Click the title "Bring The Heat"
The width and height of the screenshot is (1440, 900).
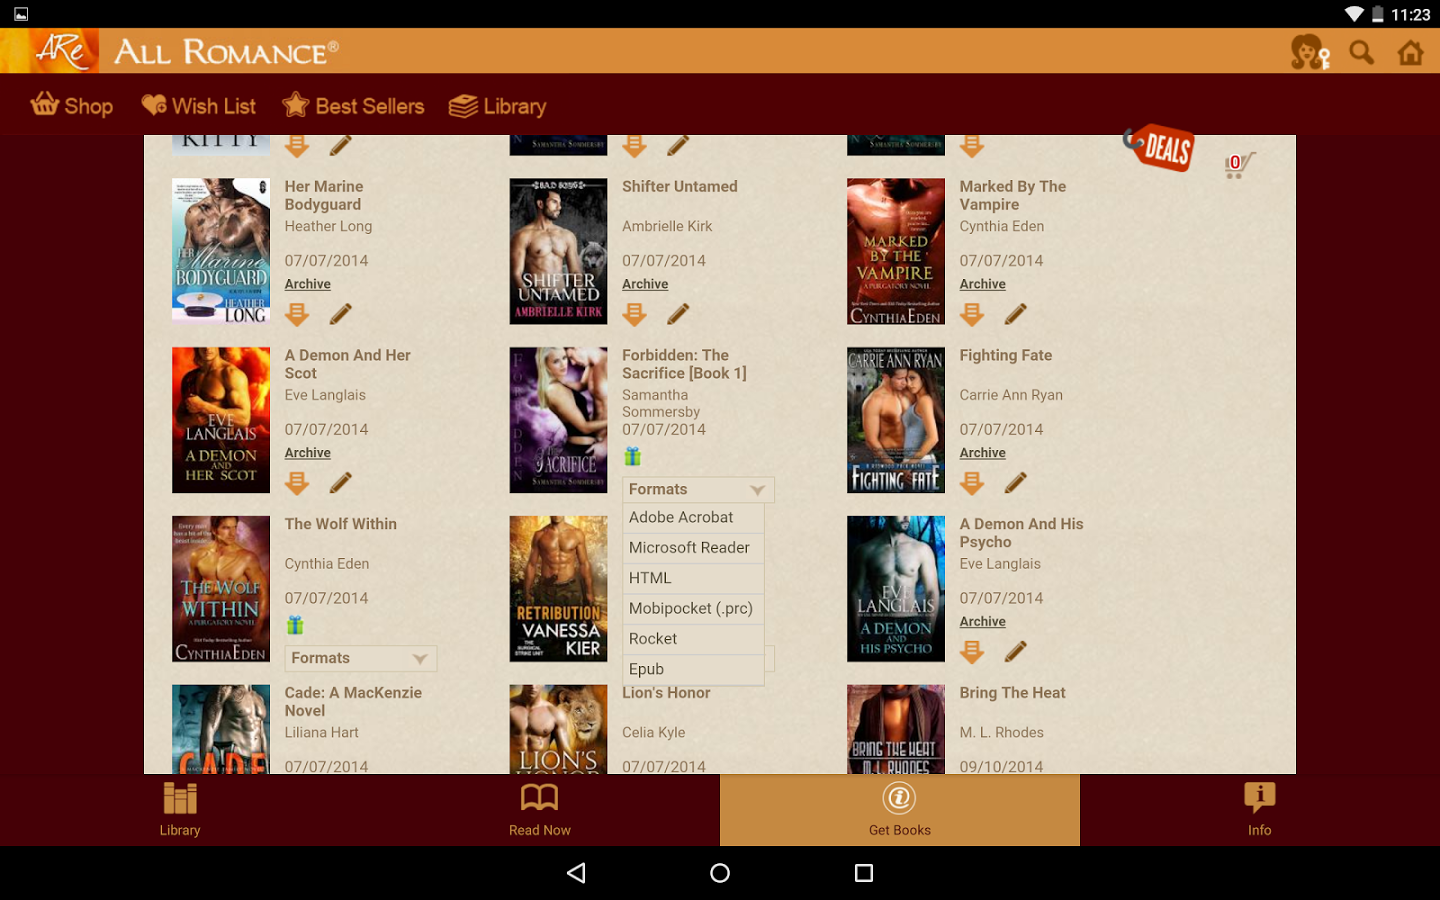point(1013,693)
